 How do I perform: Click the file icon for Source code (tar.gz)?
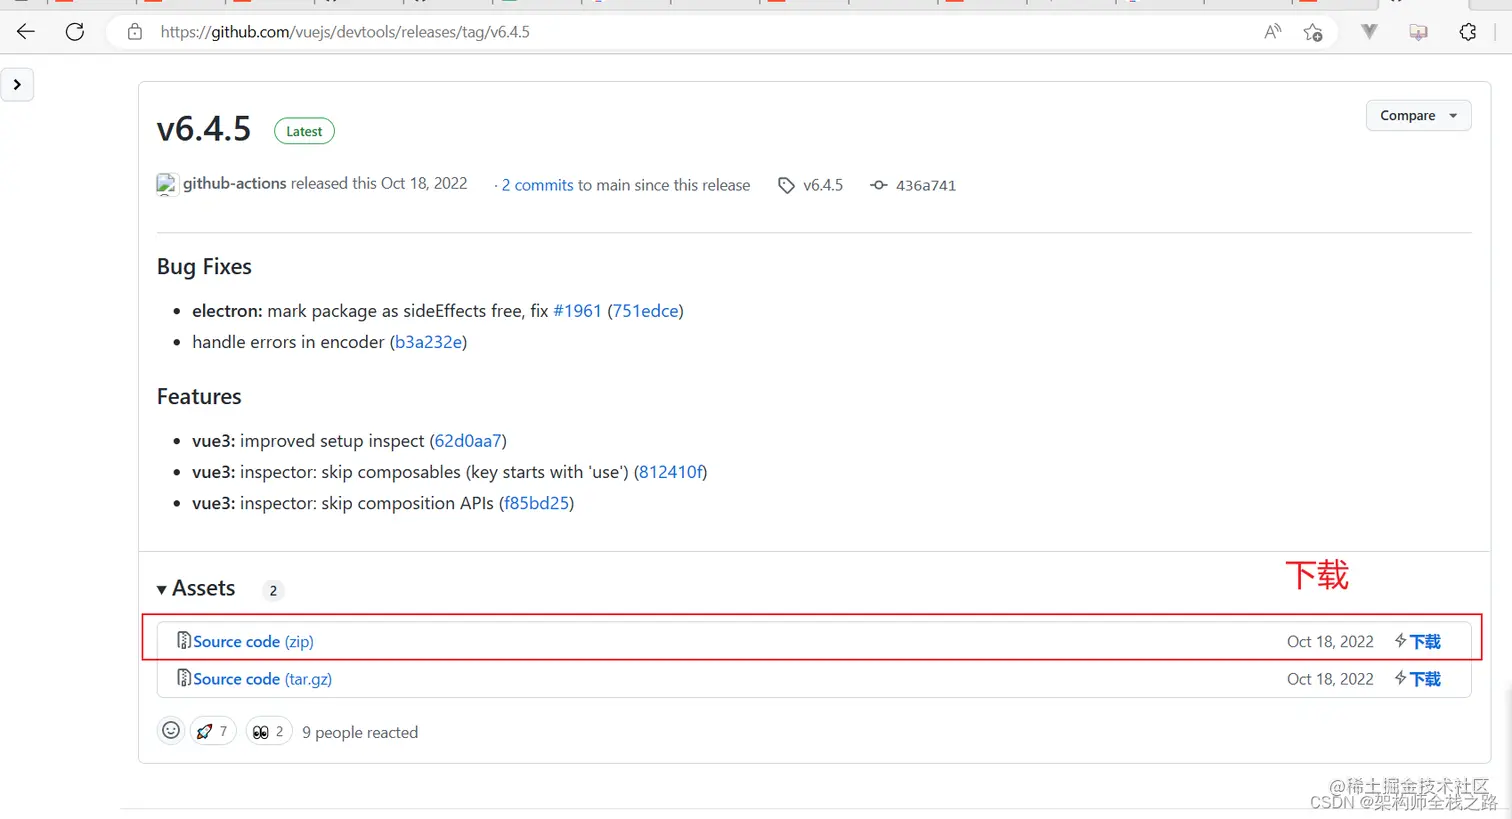[x=184, y=678]
